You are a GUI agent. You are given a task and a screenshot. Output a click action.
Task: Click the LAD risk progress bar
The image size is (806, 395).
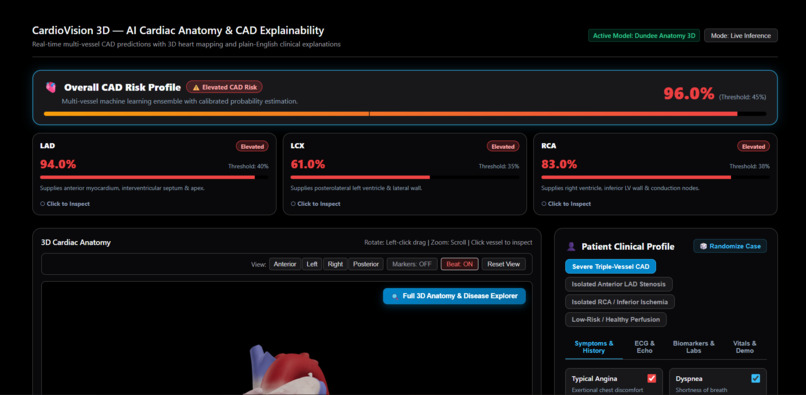point(154,177)
